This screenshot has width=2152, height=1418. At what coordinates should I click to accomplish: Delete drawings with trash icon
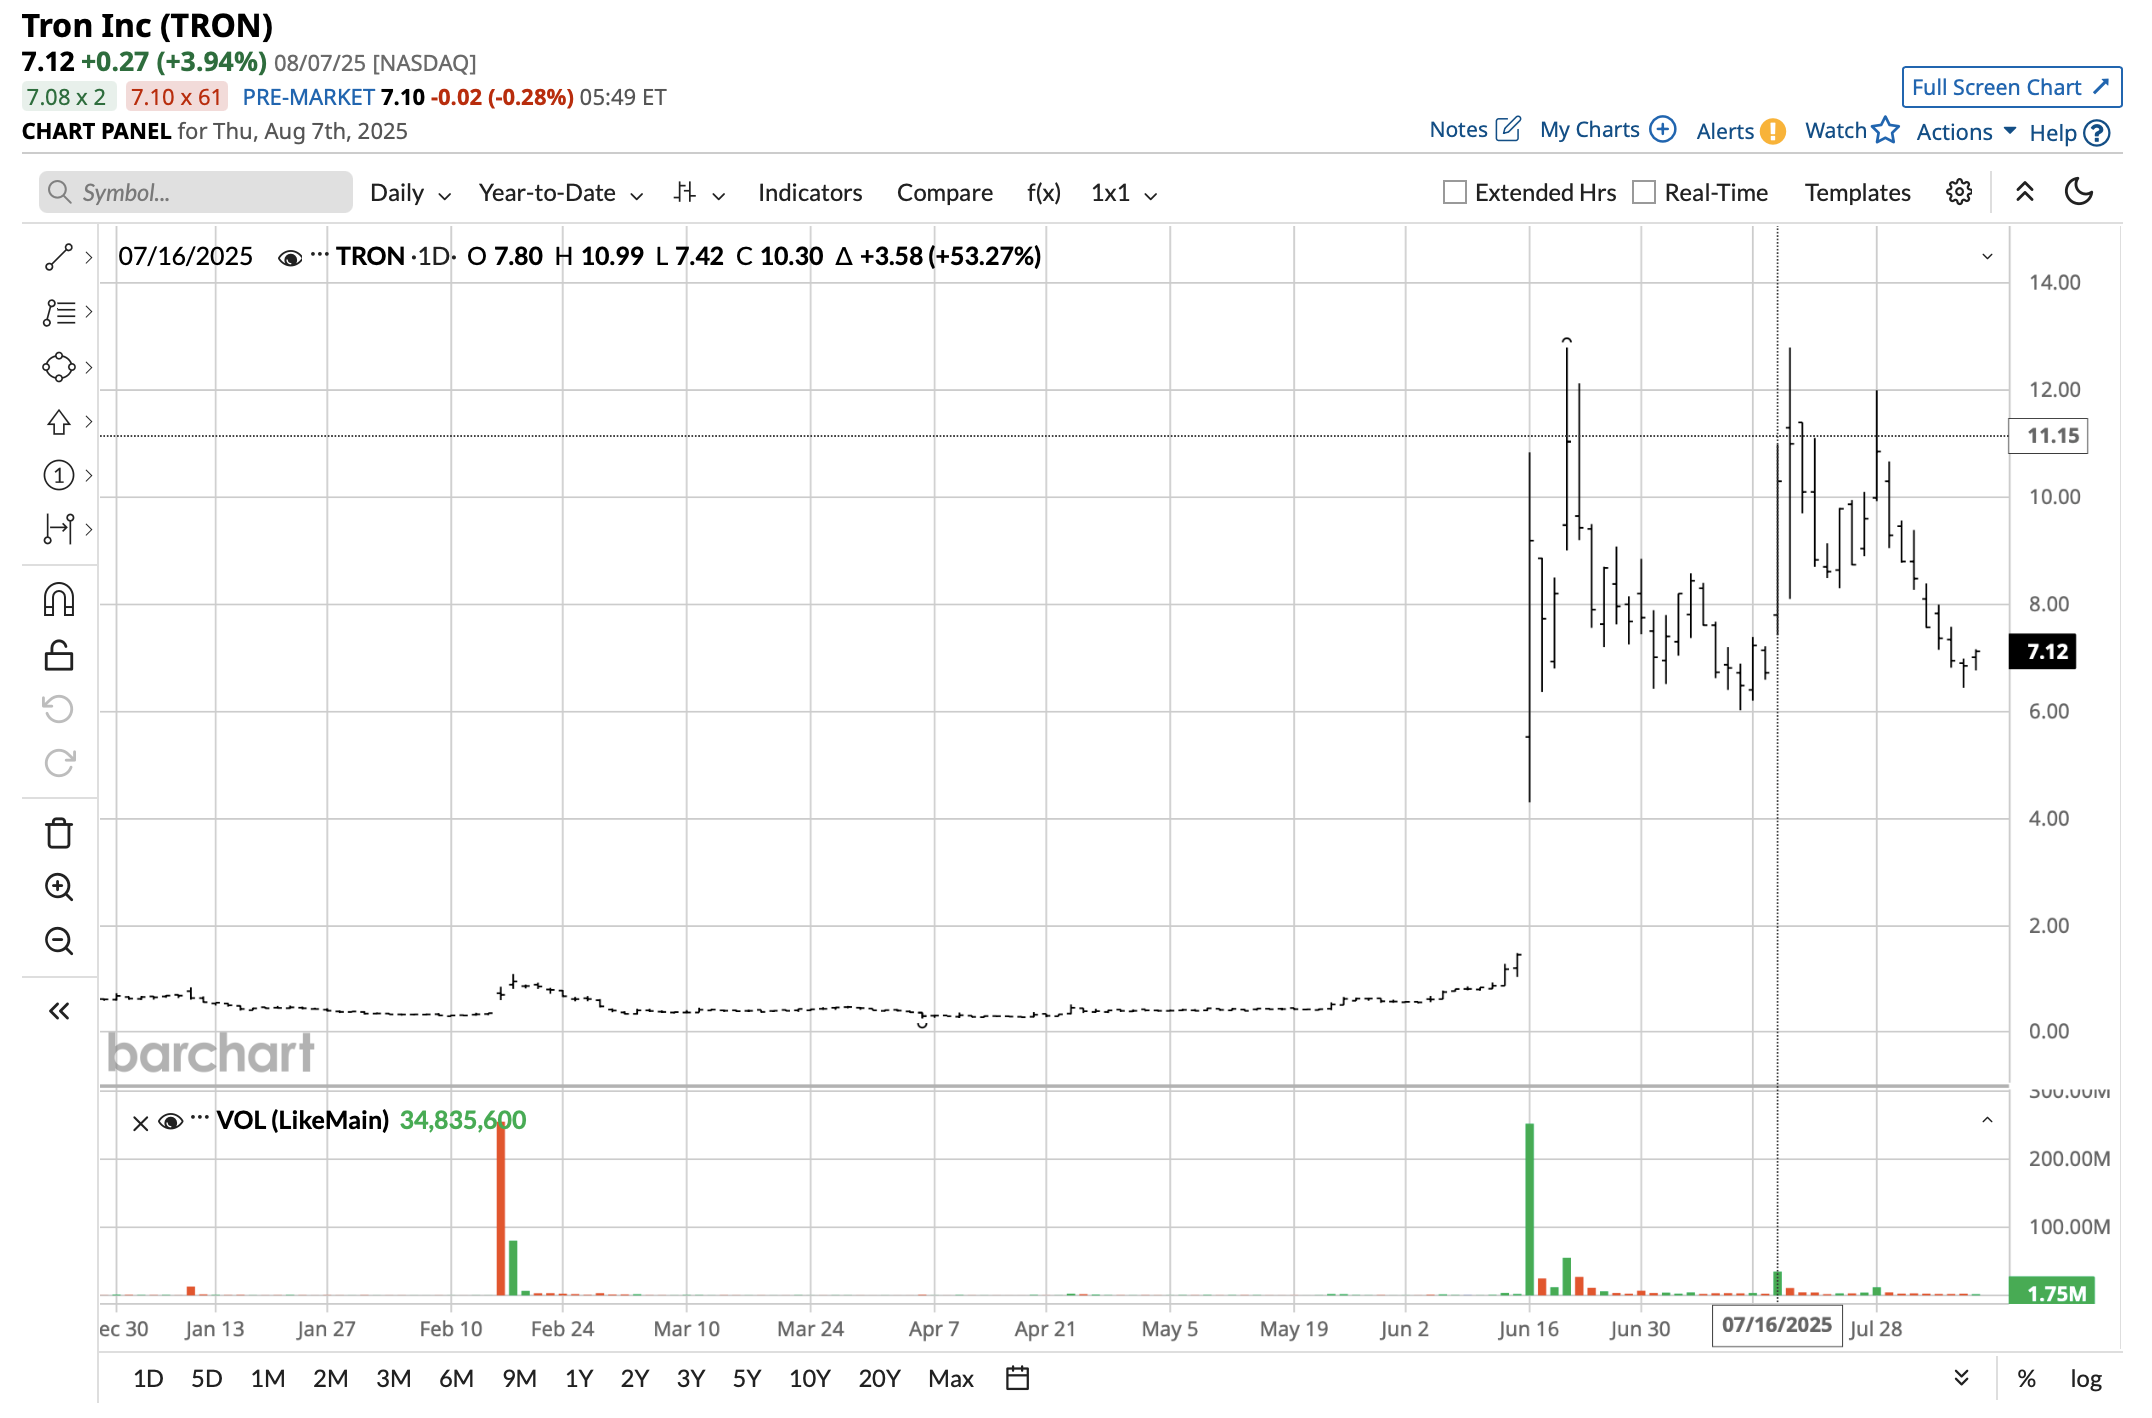click(x=59, y=833)
